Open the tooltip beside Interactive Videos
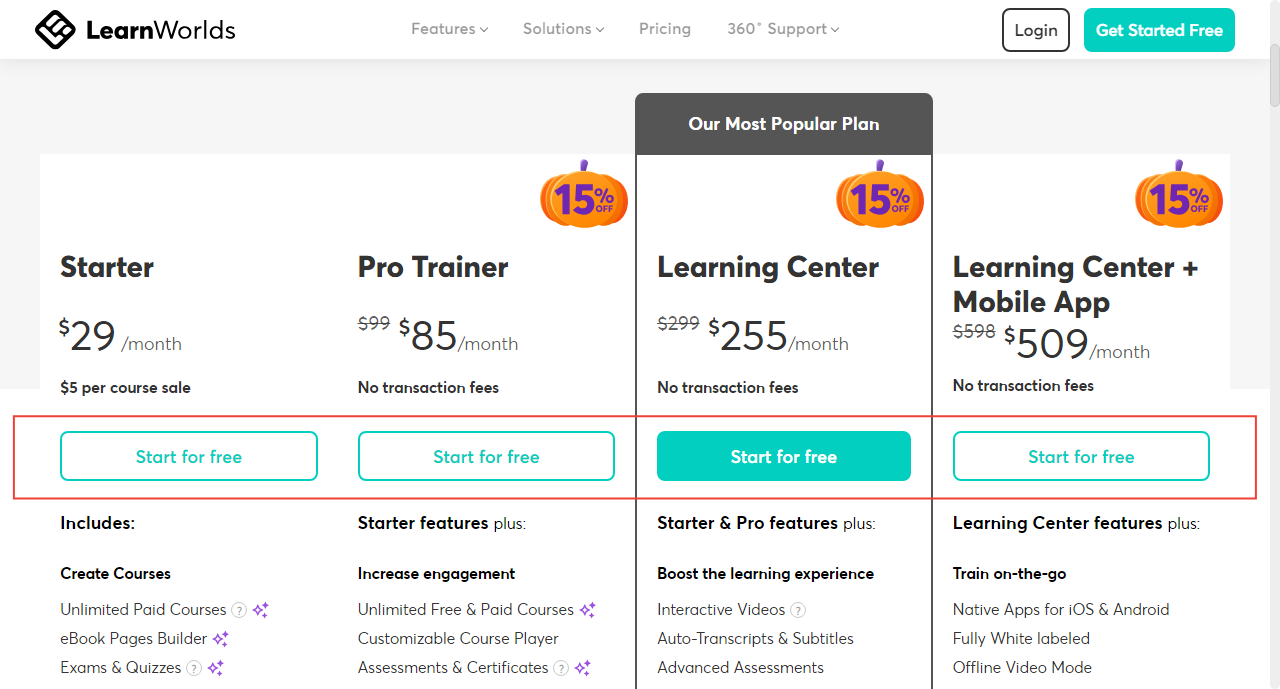The image size is (1280, 689). point(798,609)
